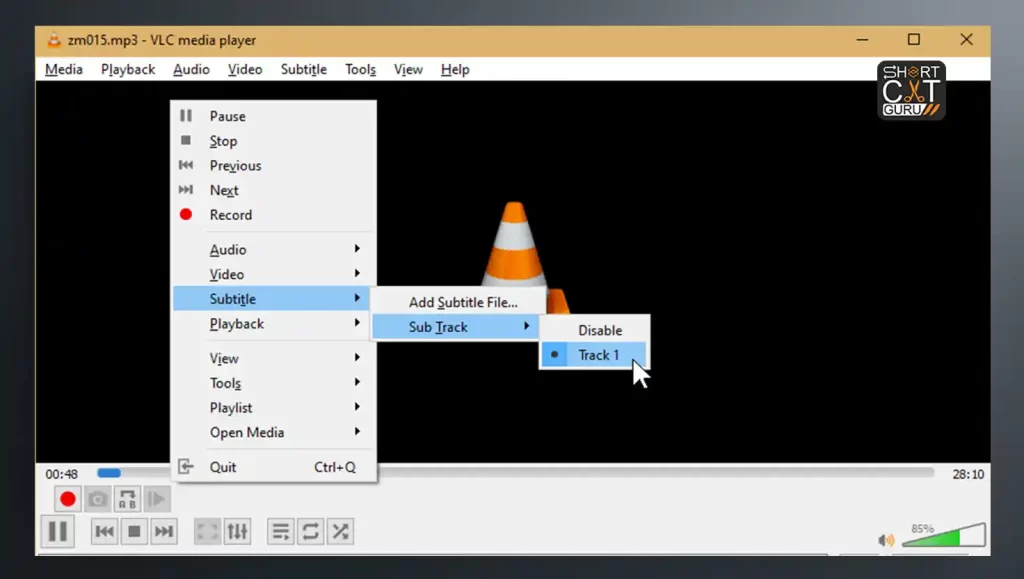Image resolution: width=1024 pixels, height=579 pixels.
Task: Click the VLC cone icon in title bar
Action: [x=54, y=40]
